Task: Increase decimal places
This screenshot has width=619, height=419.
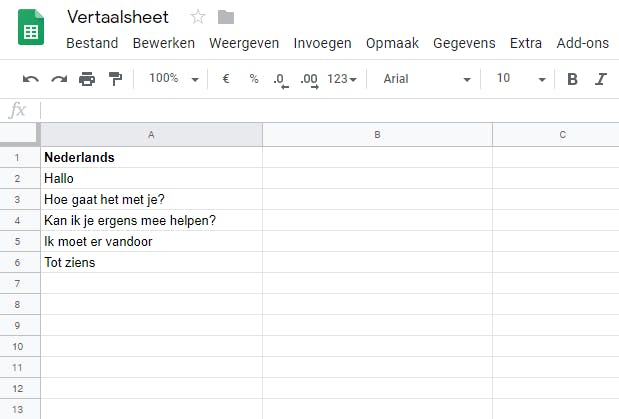Action: (309, 79)
